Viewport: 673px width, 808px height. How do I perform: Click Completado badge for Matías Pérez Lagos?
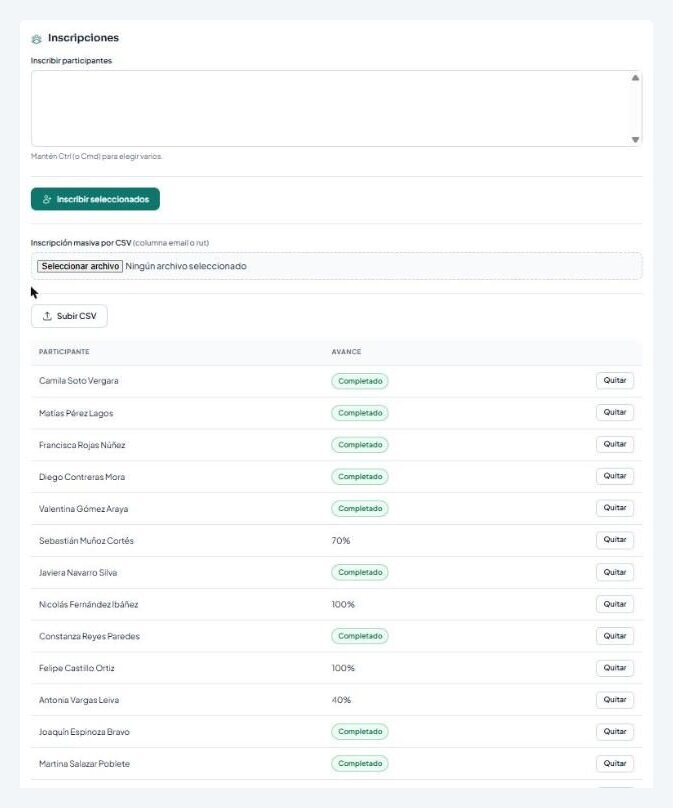click(x=360, y=413)
